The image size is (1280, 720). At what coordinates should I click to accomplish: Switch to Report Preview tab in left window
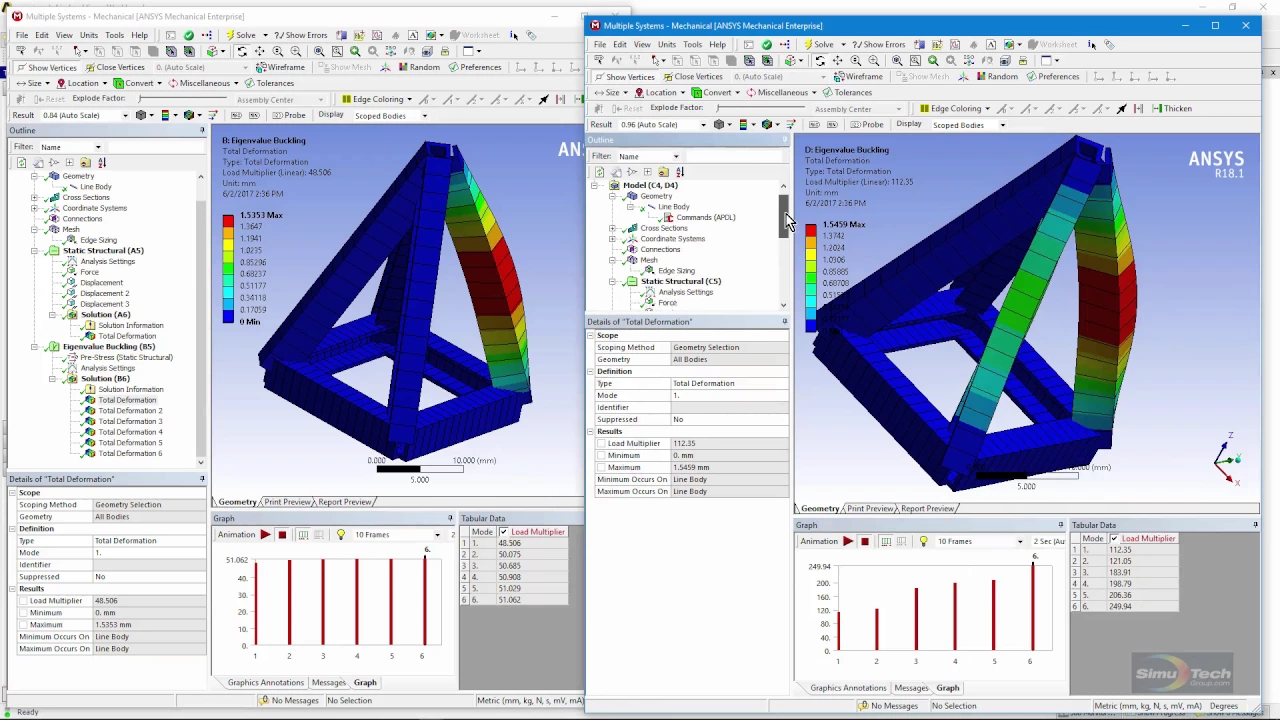point(344,502)
